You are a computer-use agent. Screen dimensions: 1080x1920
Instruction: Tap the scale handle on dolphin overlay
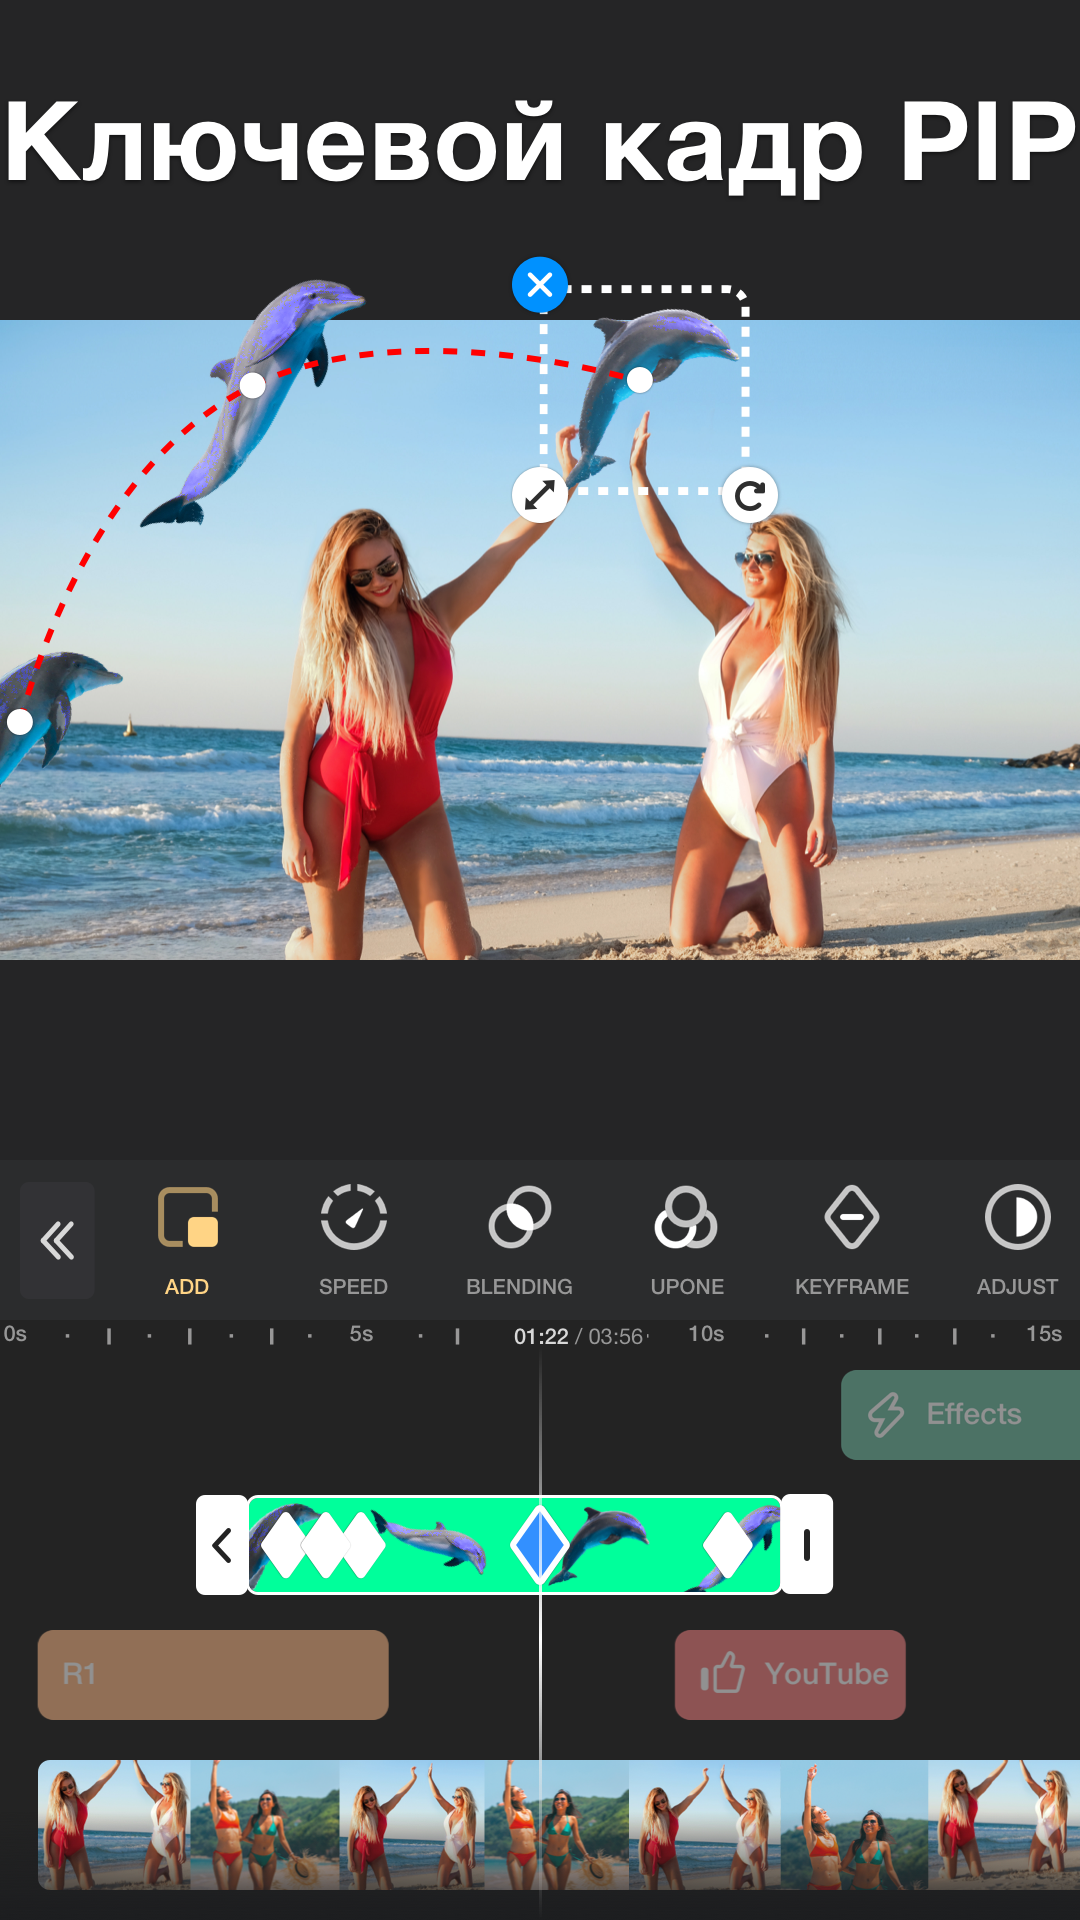point(540,494)
